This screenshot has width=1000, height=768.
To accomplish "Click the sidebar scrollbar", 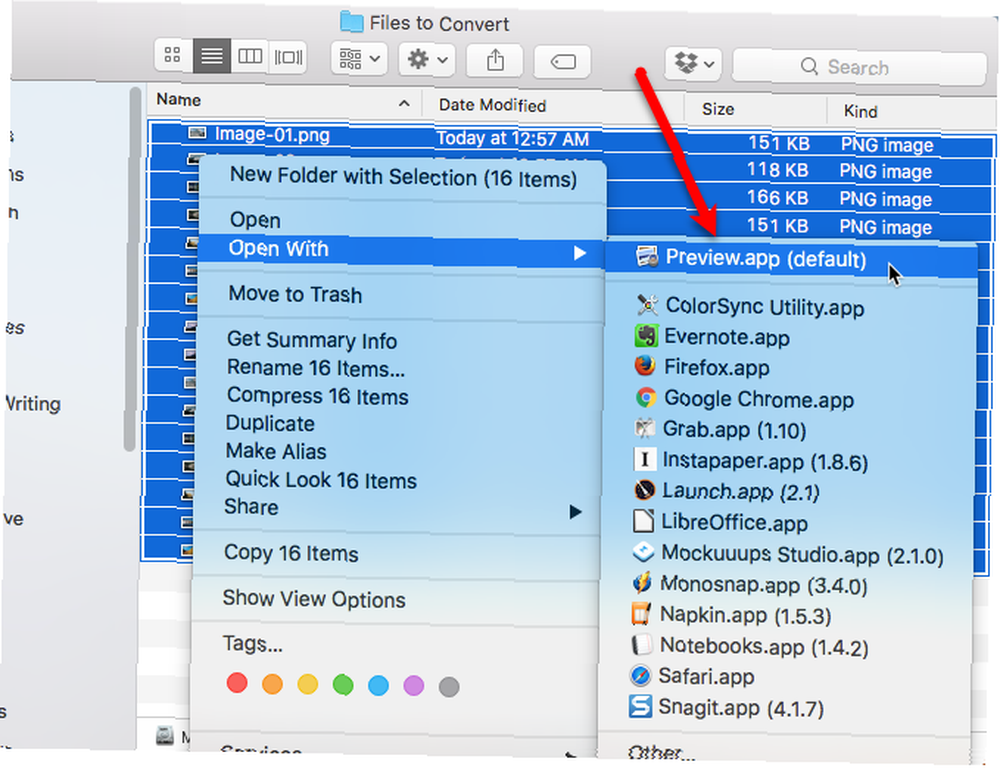I will click(131, 270).
